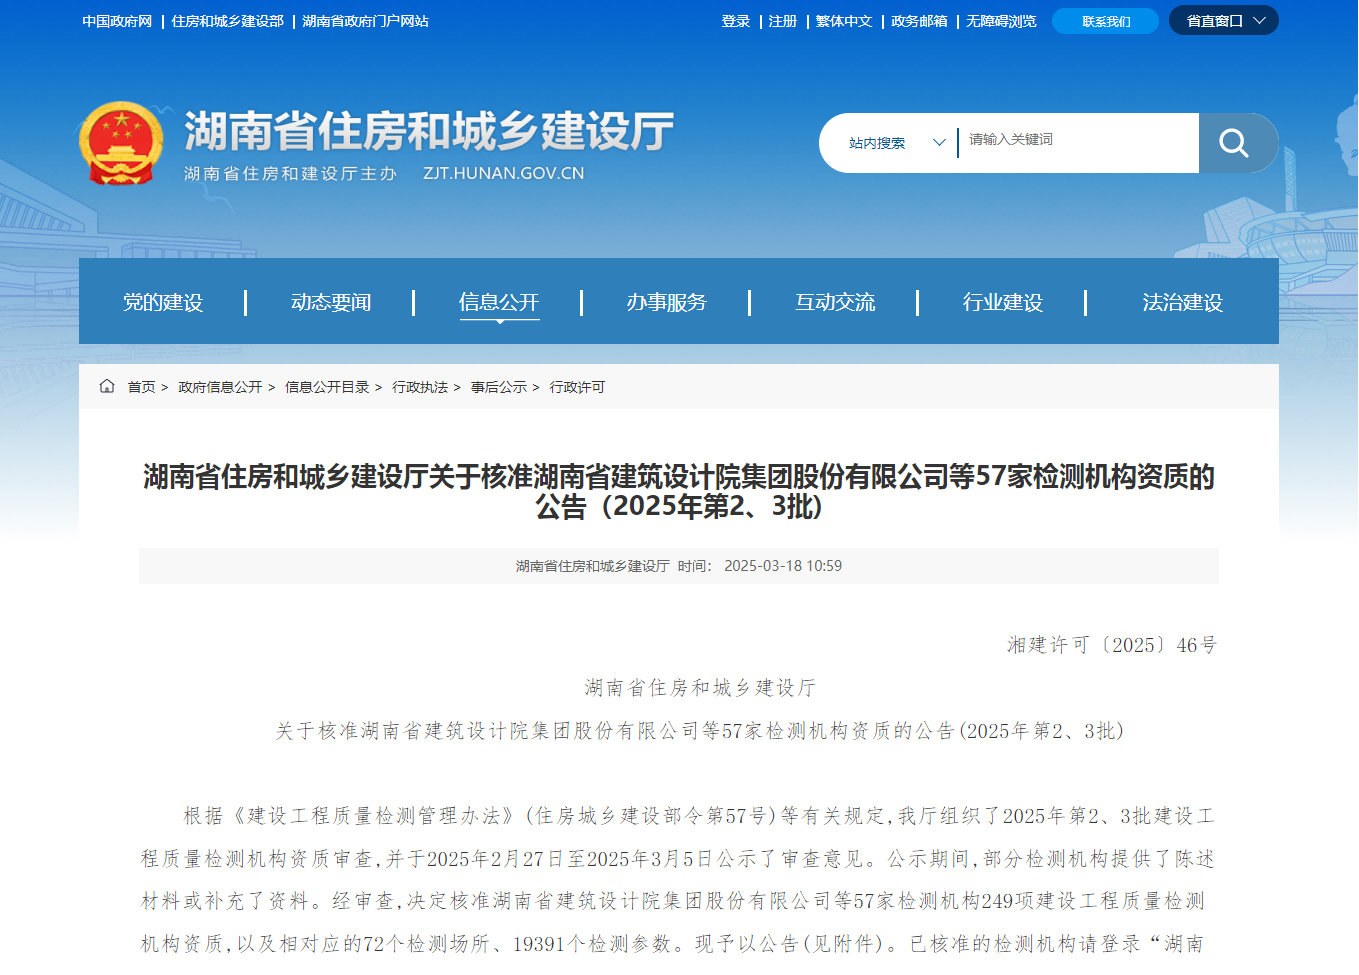Select the 信息公开 nav menu
Viewport: 1359px width, 975px height.
click(x=499, y=302)
